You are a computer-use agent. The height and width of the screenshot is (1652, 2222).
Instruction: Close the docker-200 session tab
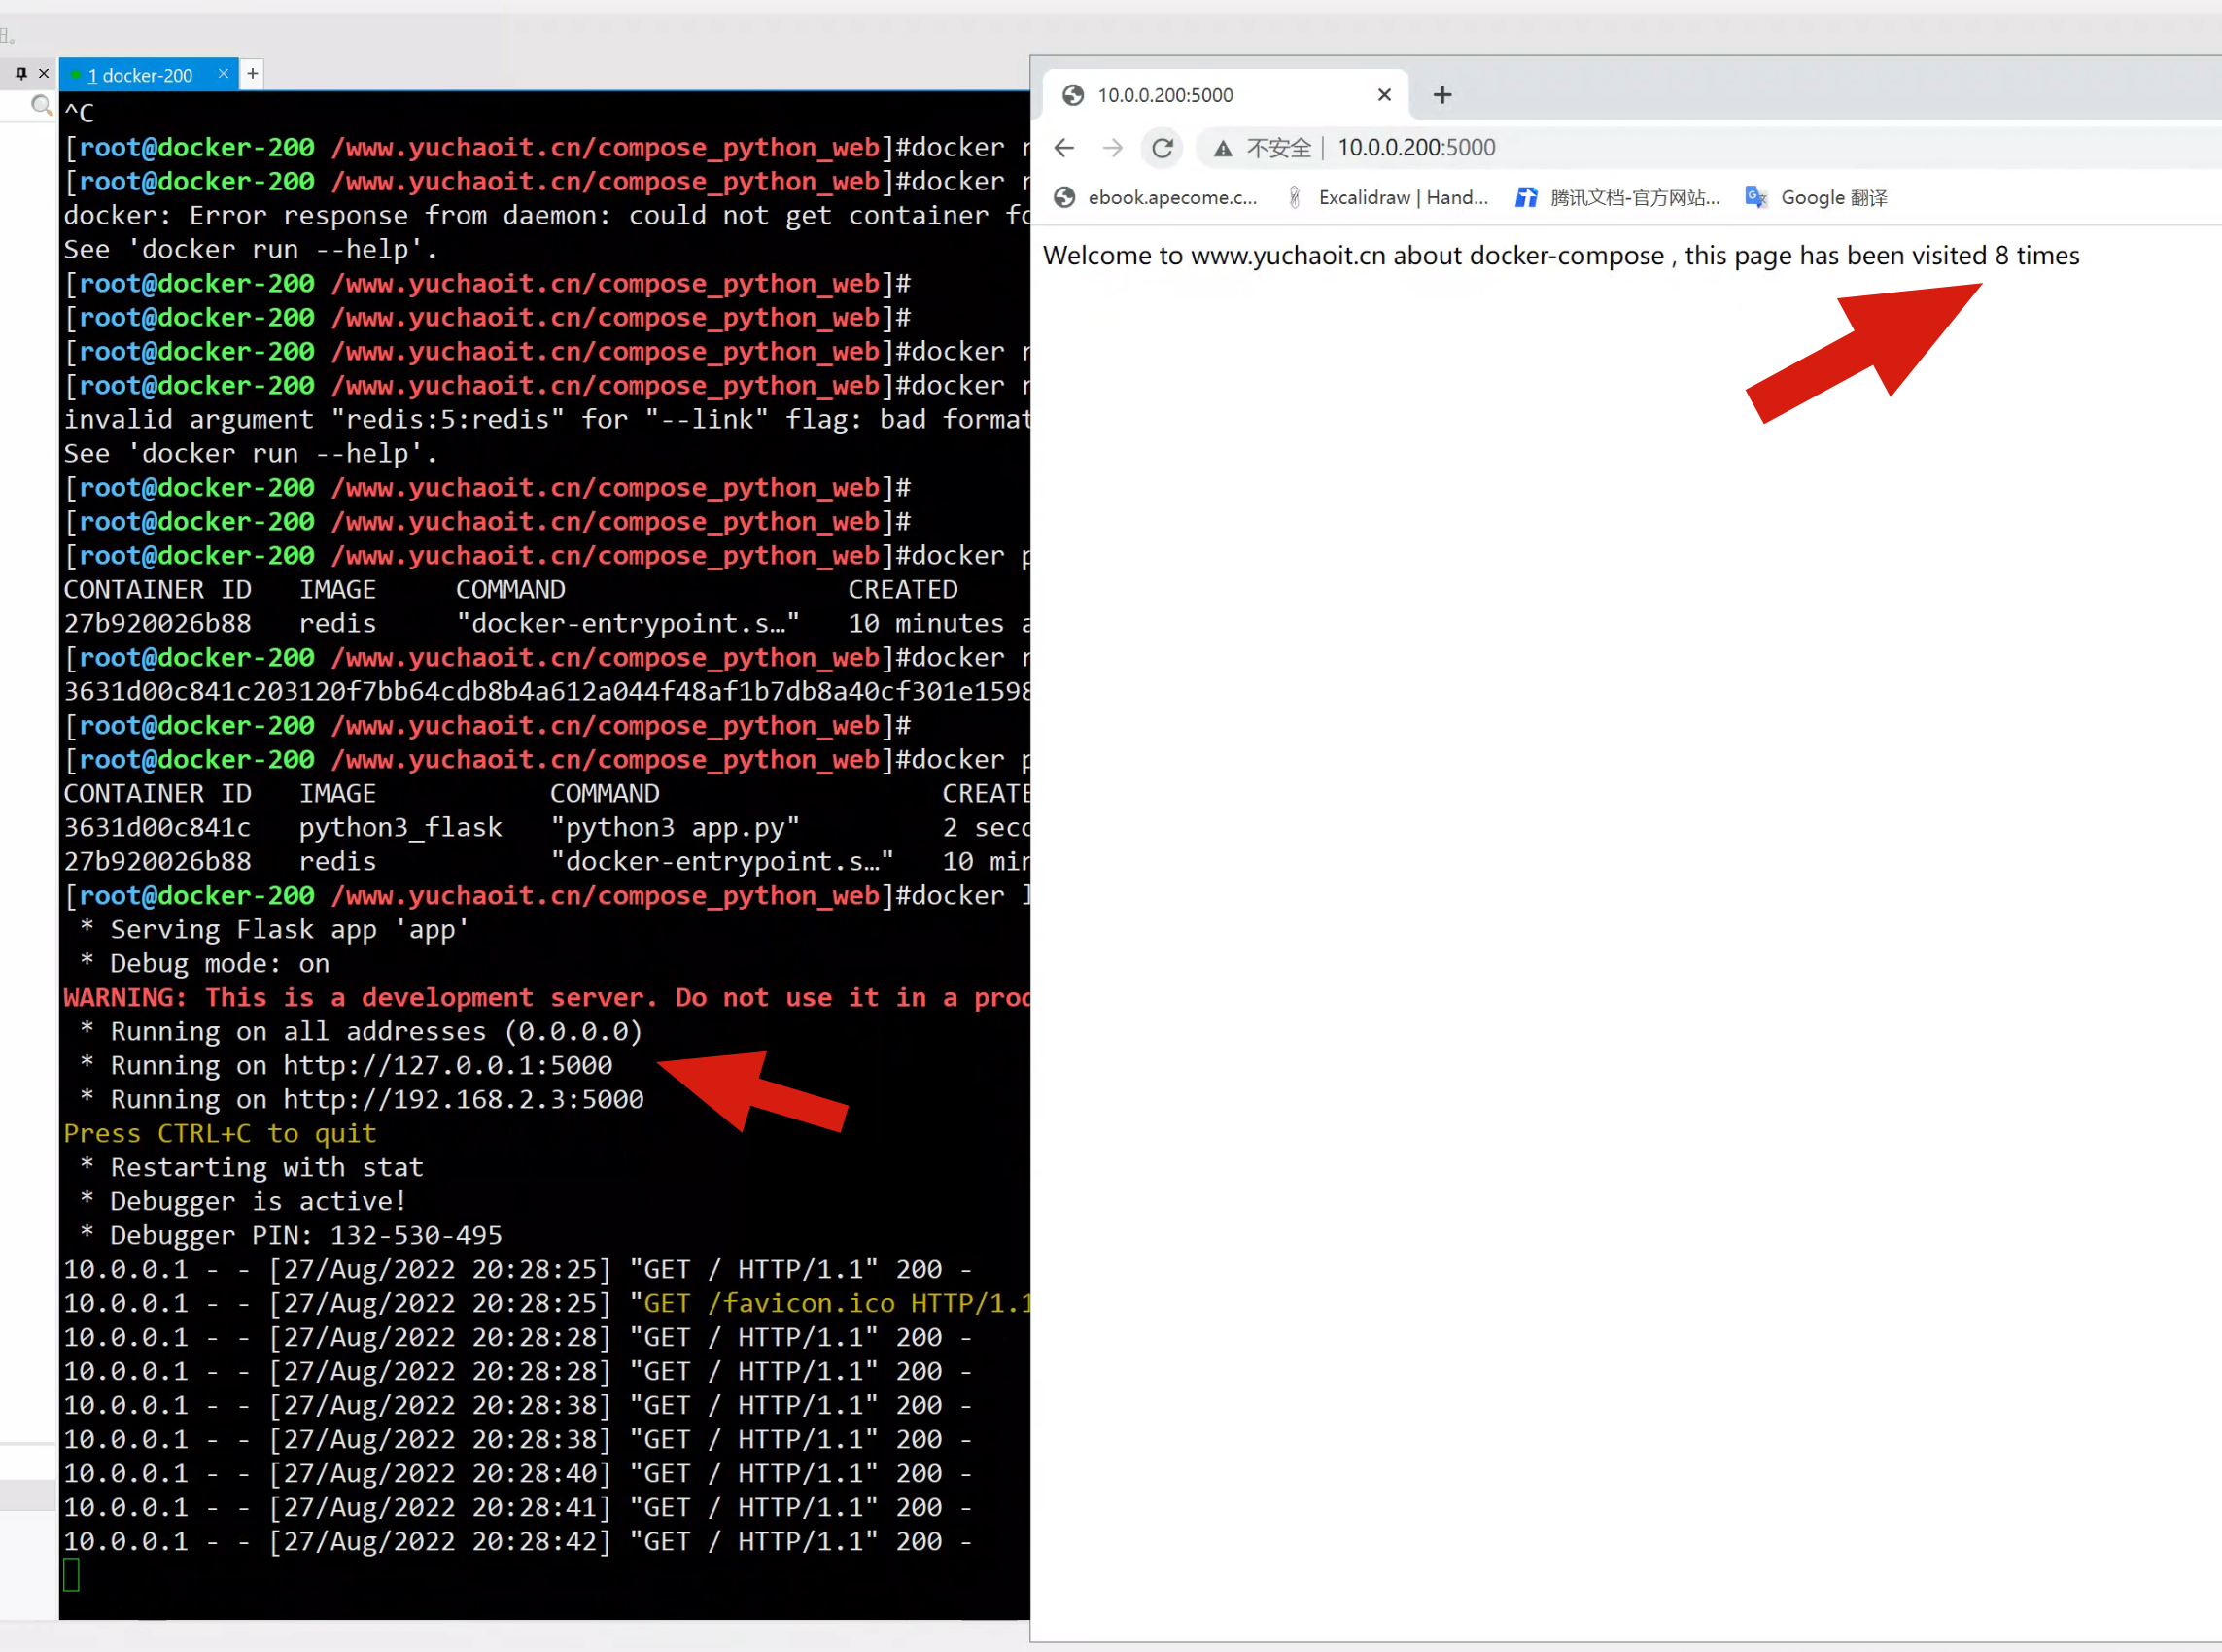(223, 73)
